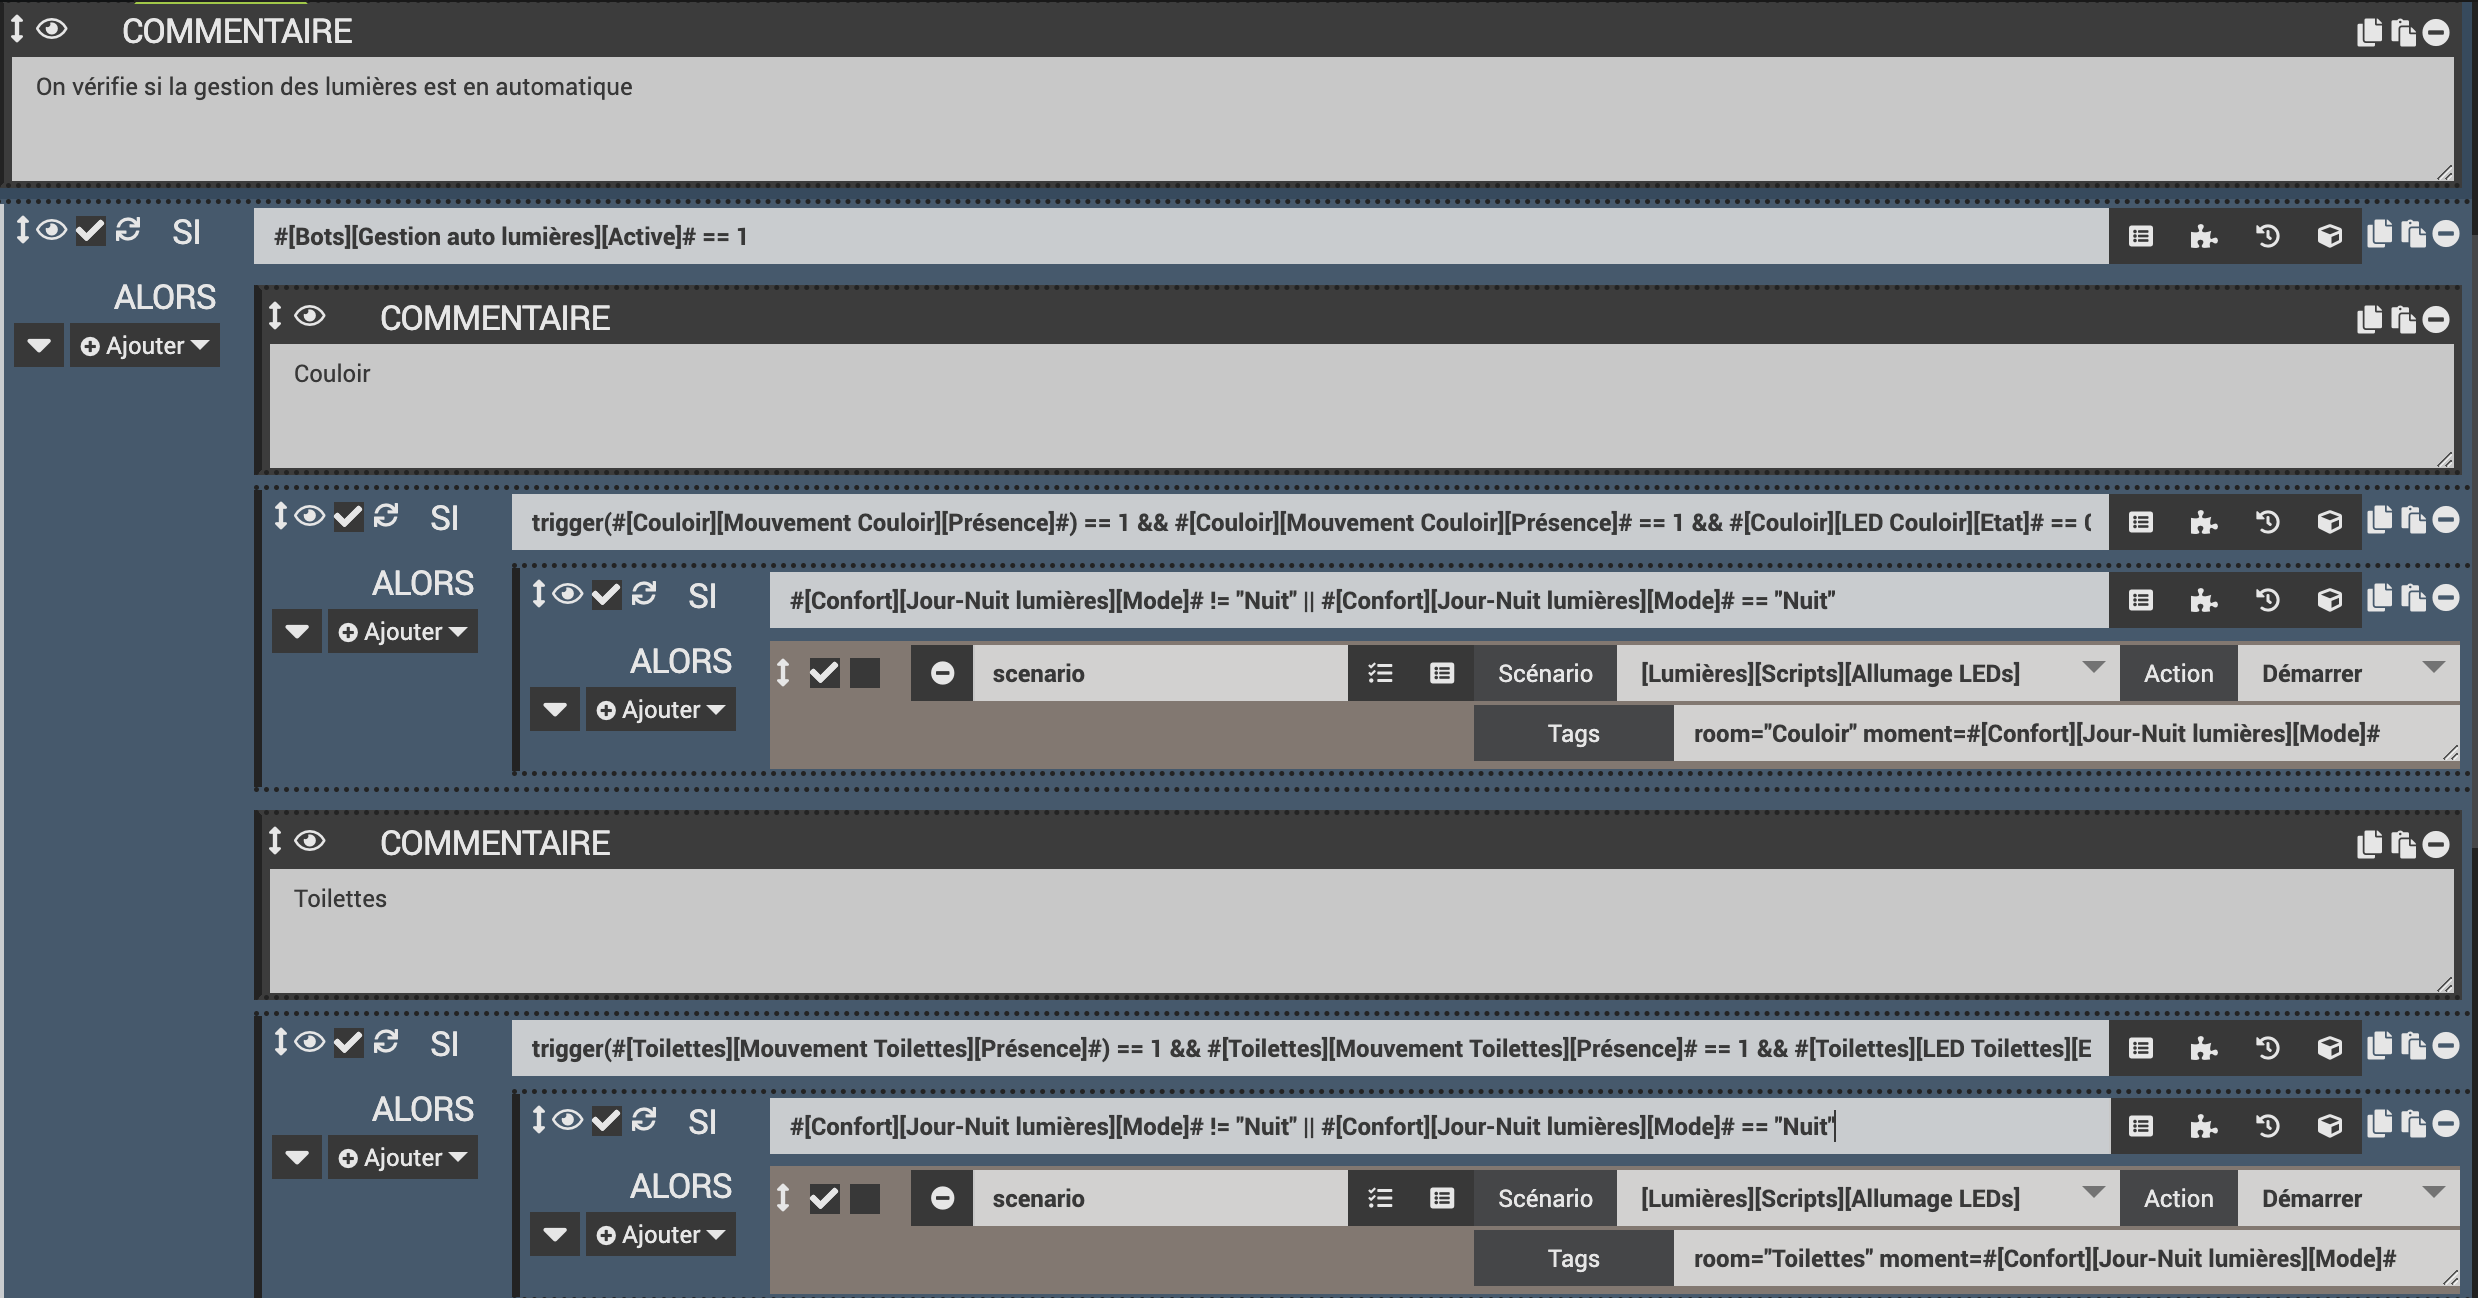
Task: Remove the top COMMENTAIRE block with minus icon
Action: click(2436, 33)
